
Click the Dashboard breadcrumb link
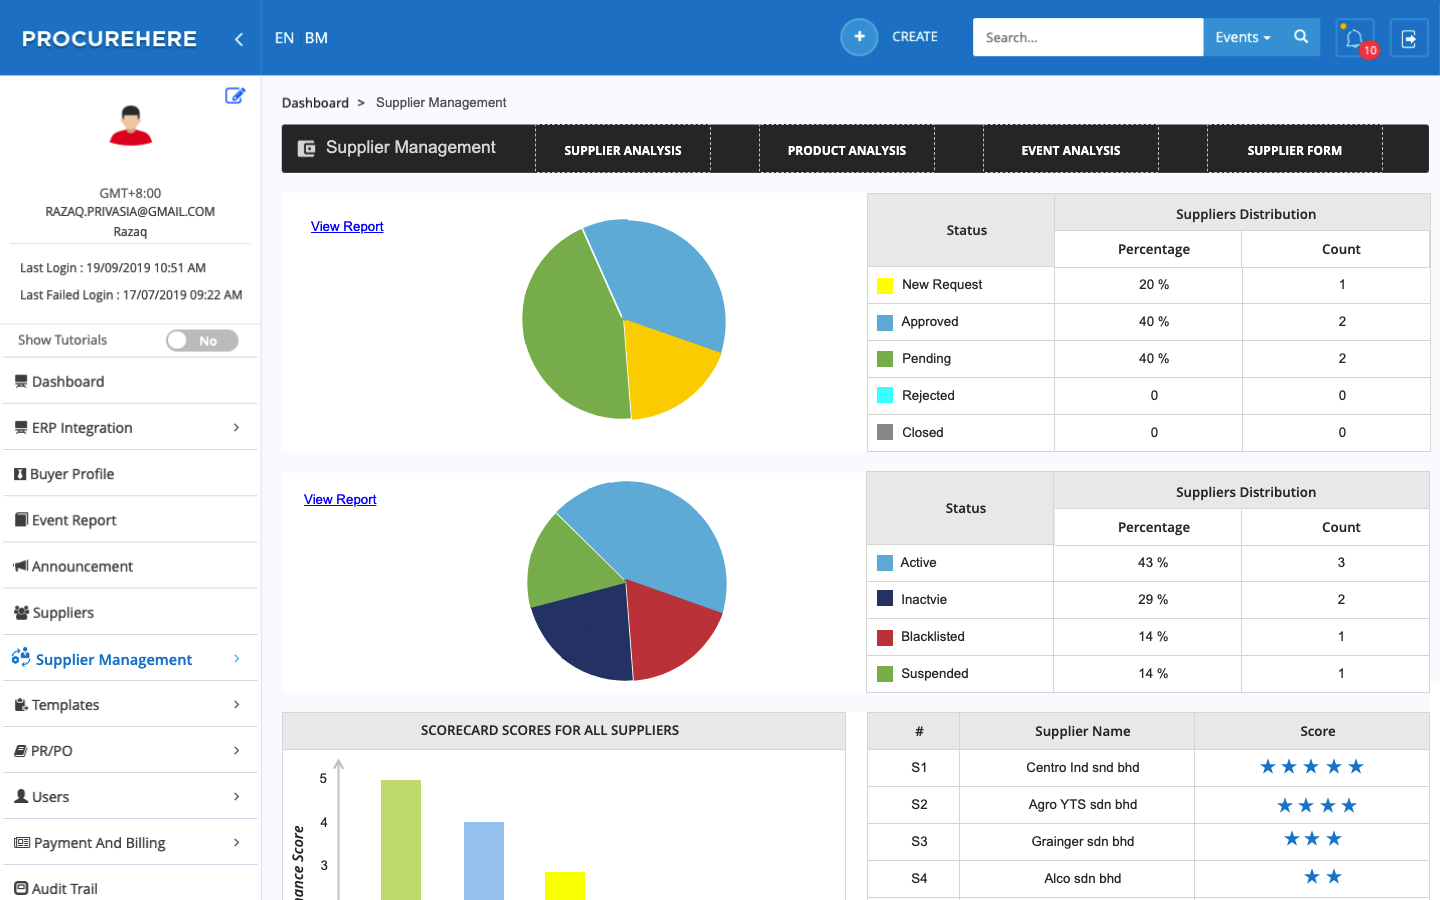coord(315,103)
